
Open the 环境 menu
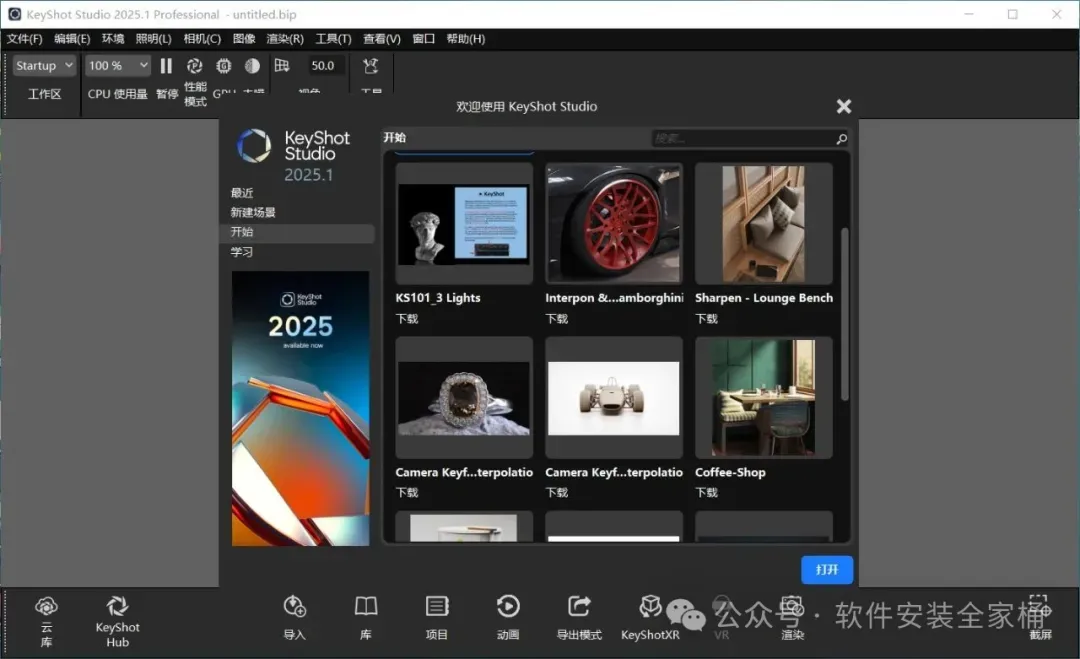tap(113, 39)
